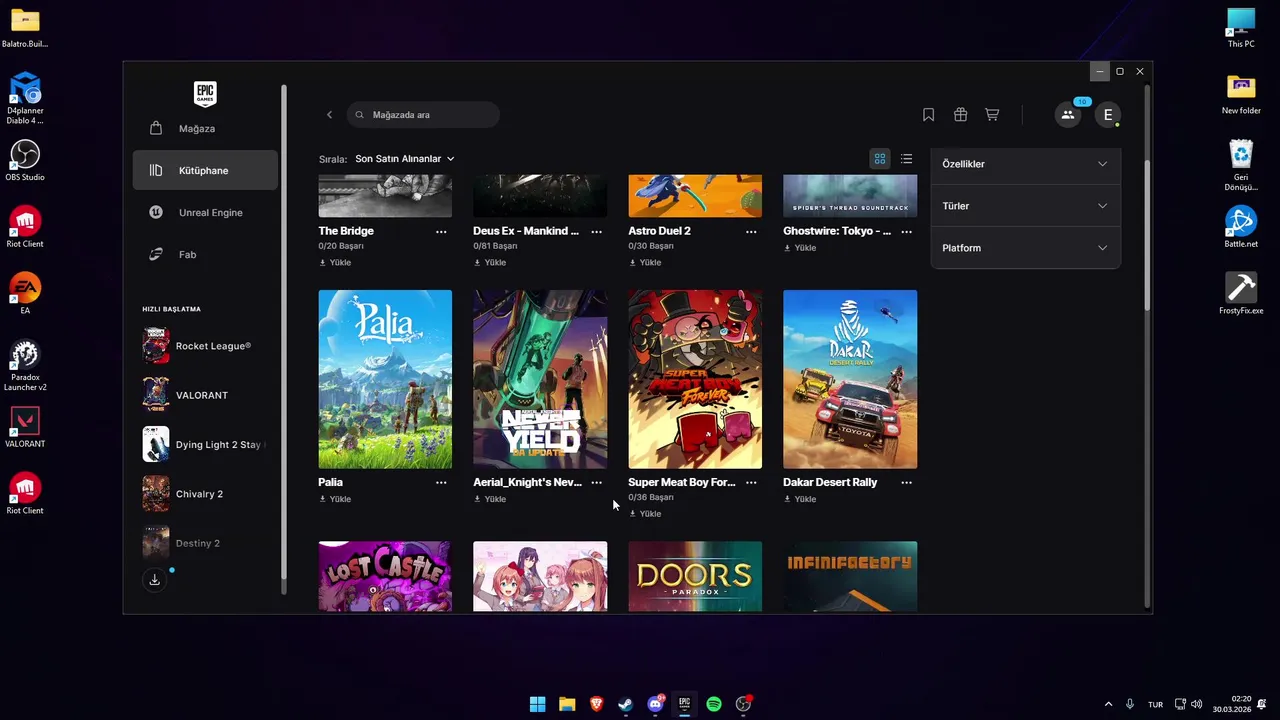Open the DOORS Paradox cover
Image resolution: width=1280 pixels, height=720 pixels.
click(695, 577)
